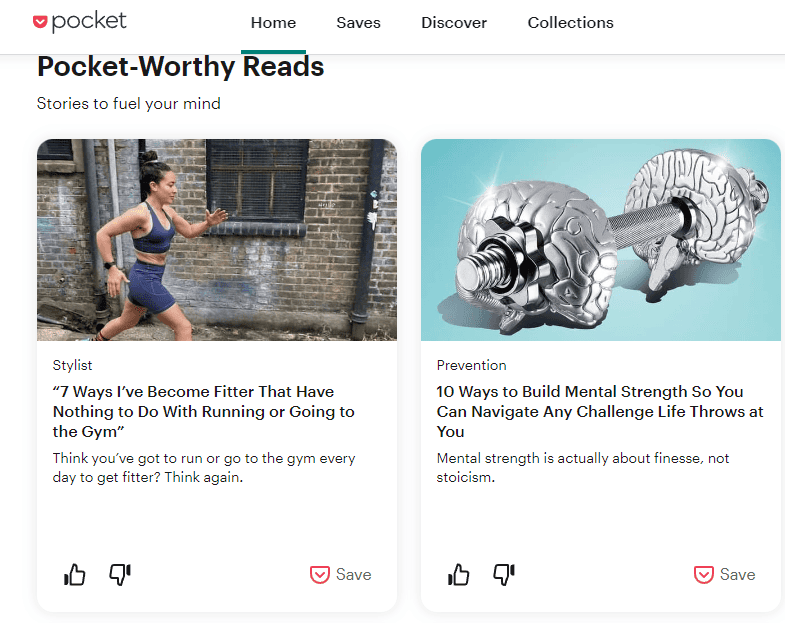The image size is (785, 623).
Task: Click the 'pocket' wordmark text
Action: point(89,22)
